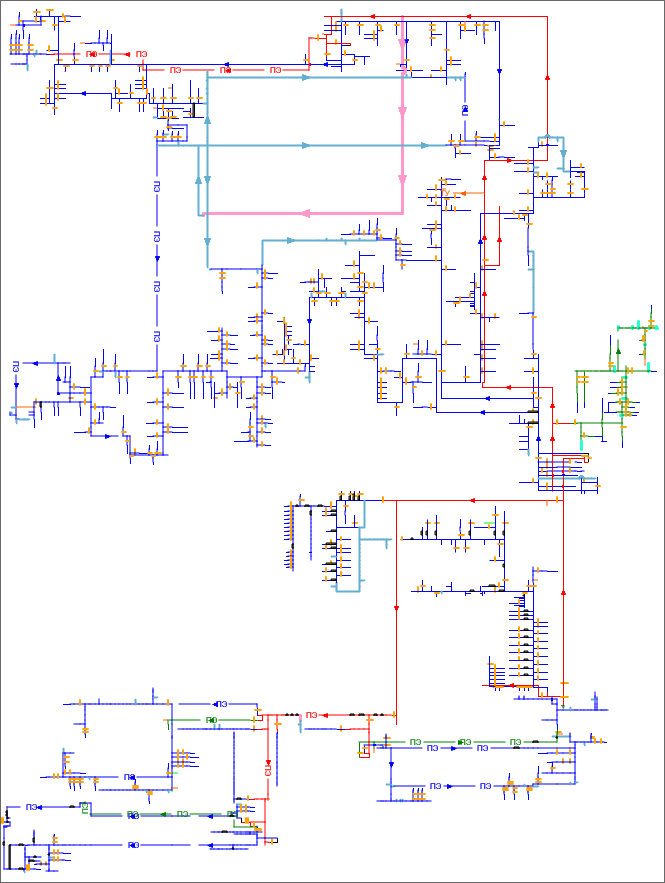Select the red vertical СЦ label near the bottom
The width and height of the screenshot is (665, 883).
click(268, 769)
